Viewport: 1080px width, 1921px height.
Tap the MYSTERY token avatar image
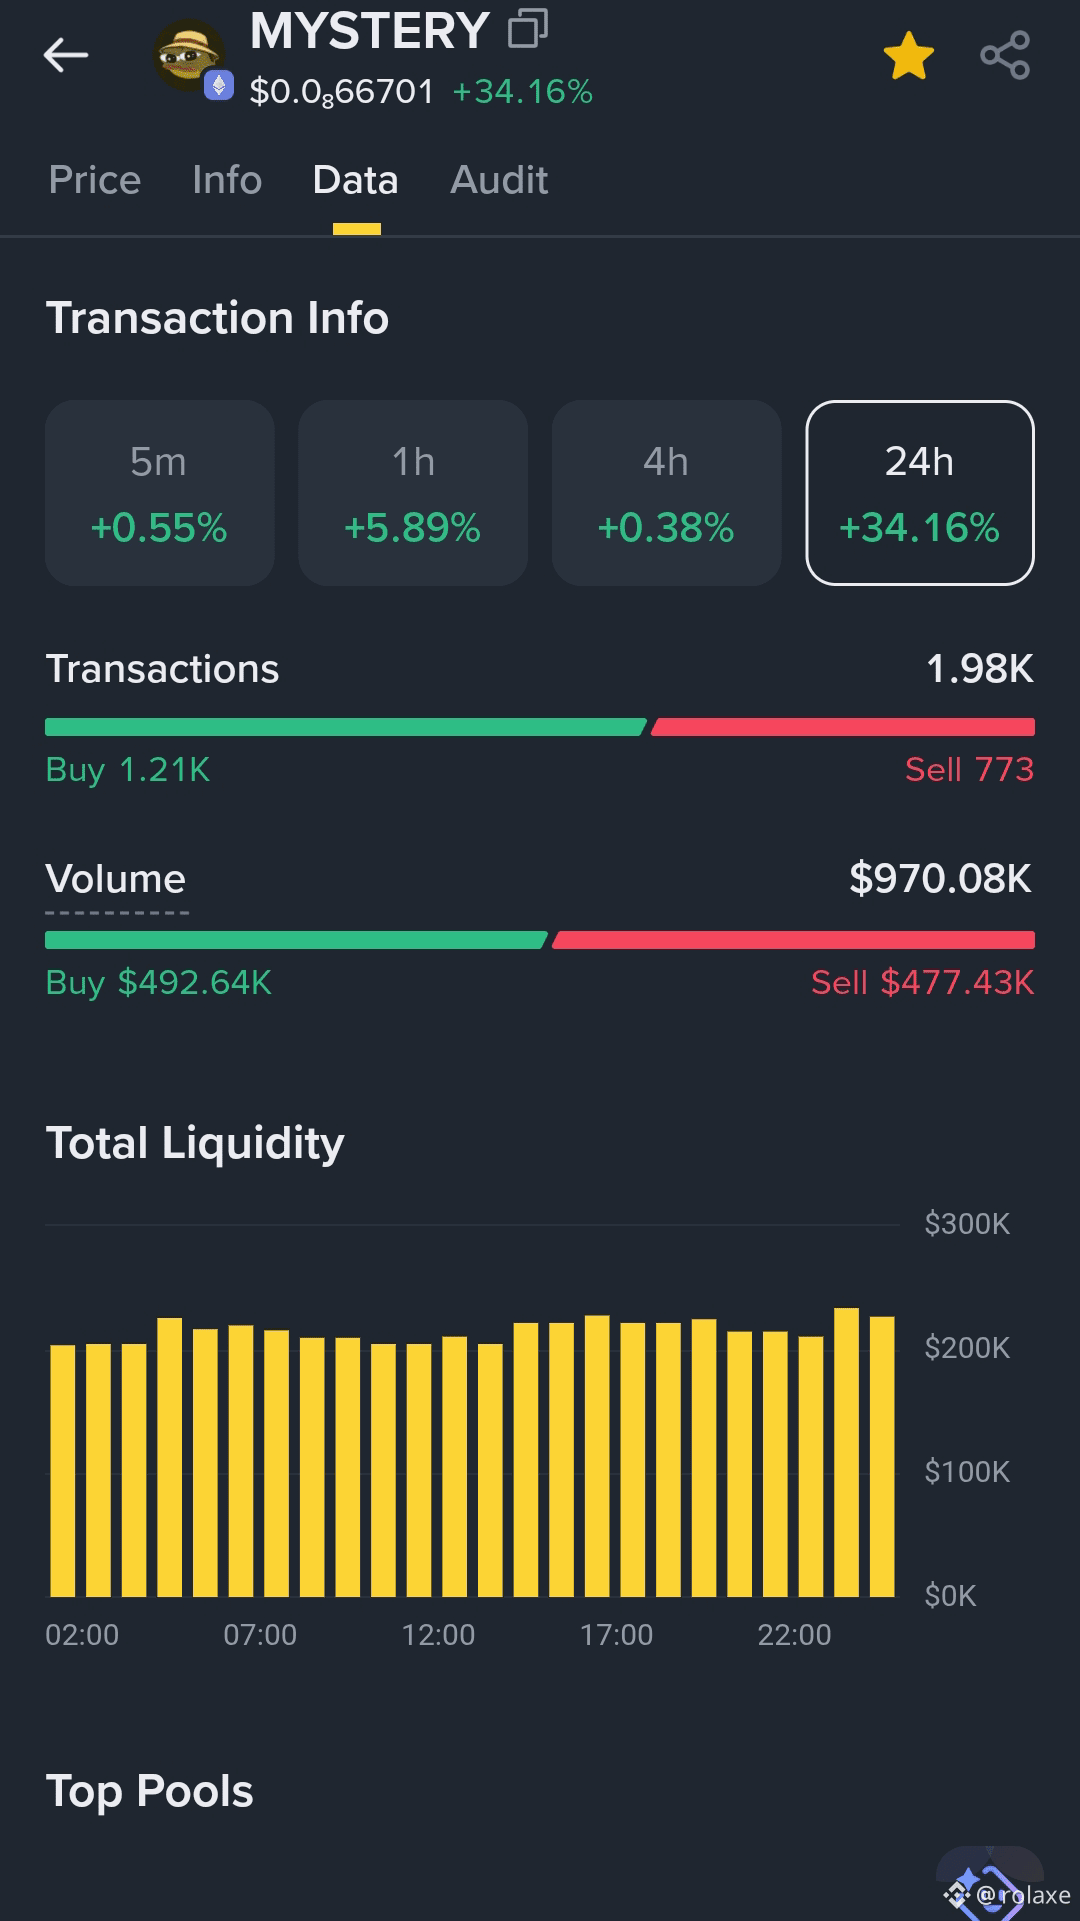[187, 55]
